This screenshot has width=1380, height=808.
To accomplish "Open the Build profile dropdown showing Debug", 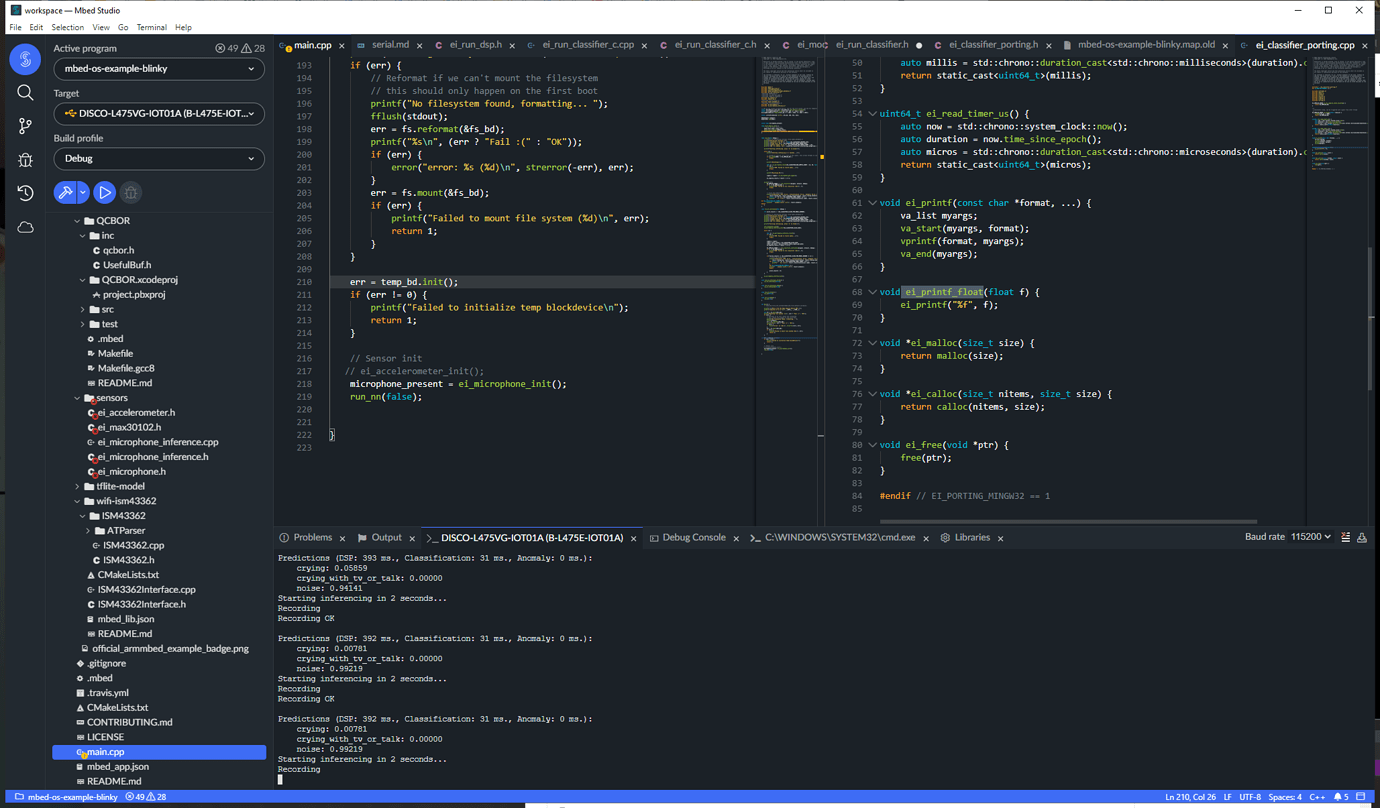I will click(159, 158).
